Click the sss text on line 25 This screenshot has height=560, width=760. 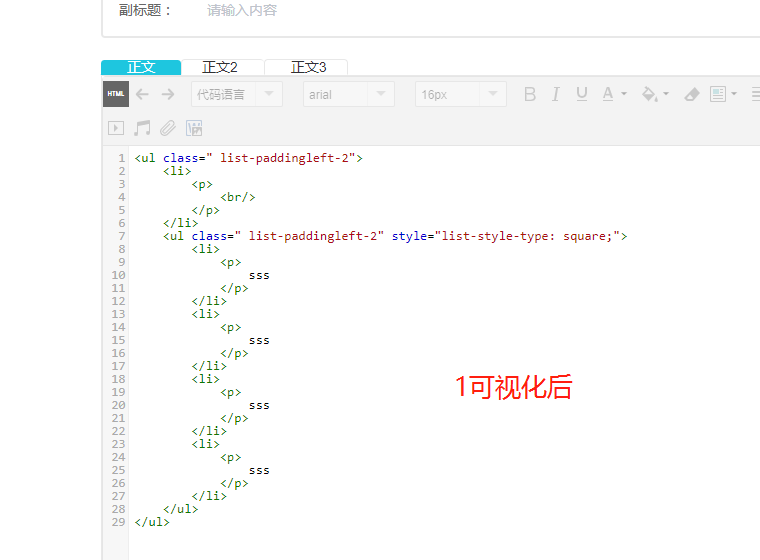tap(259, 470)
